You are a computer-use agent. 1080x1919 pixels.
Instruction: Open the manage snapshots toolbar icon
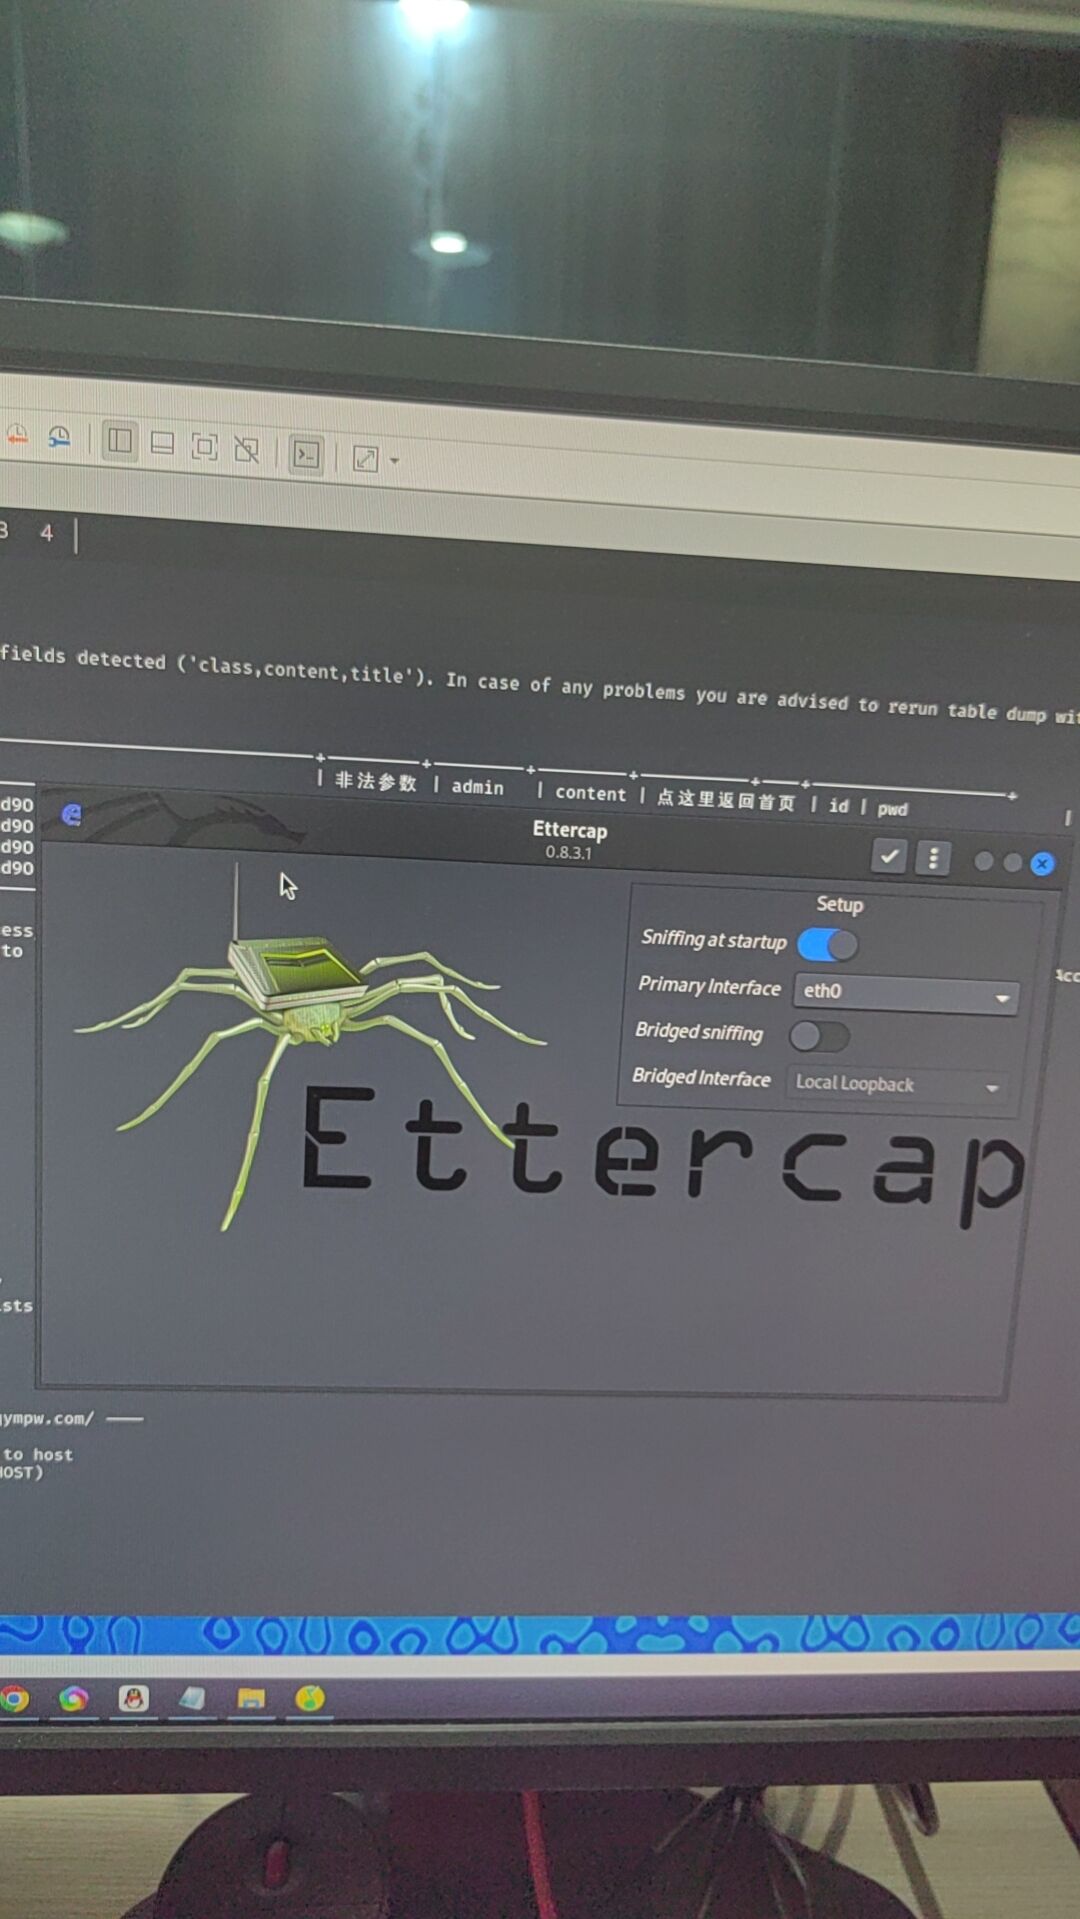(x=60, y=437)
